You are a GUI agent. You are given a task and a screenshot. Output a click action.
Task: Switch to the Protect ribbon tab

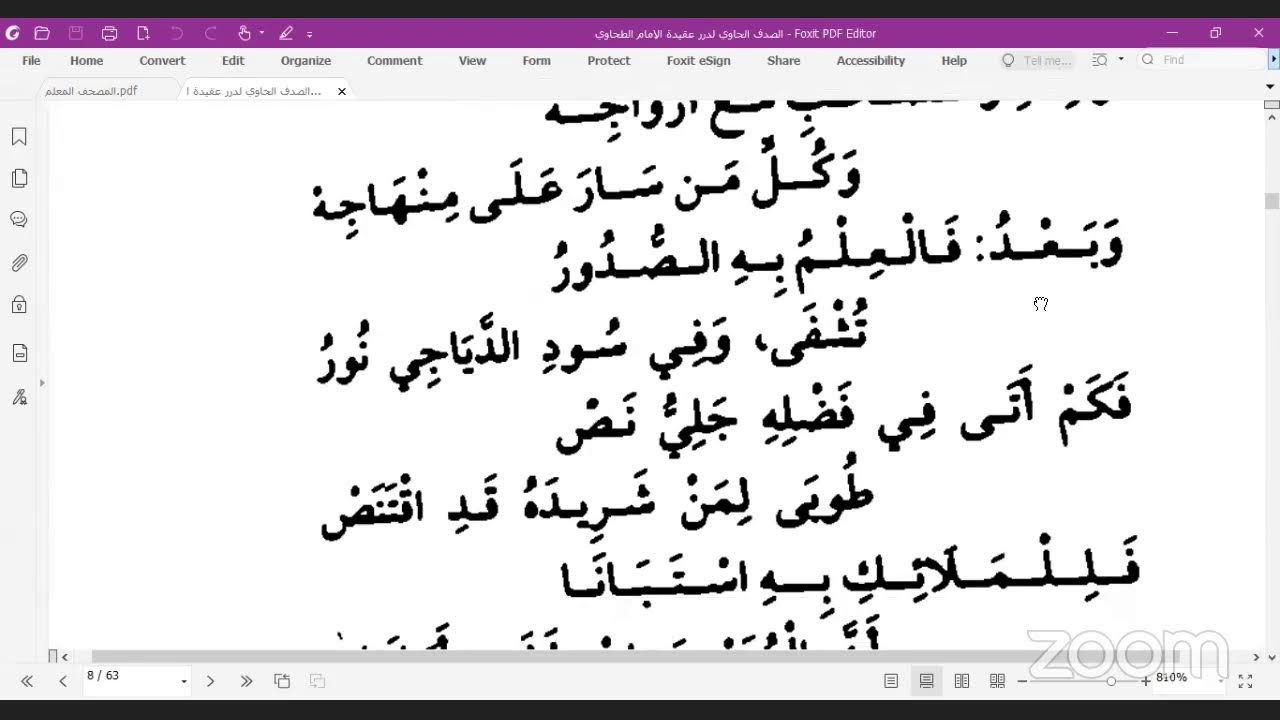[609, 60]
